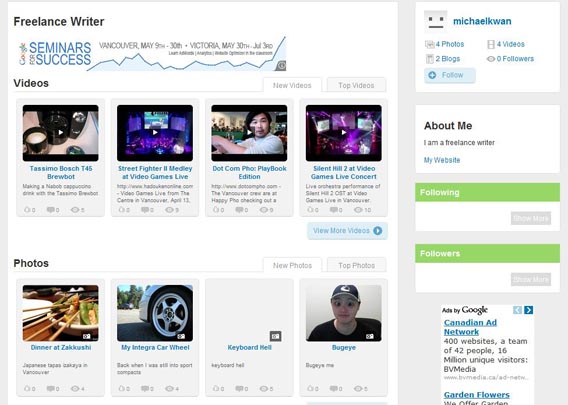Open the 4 Photos link
This screenshot has width=568, height=405.
[450, 44]
